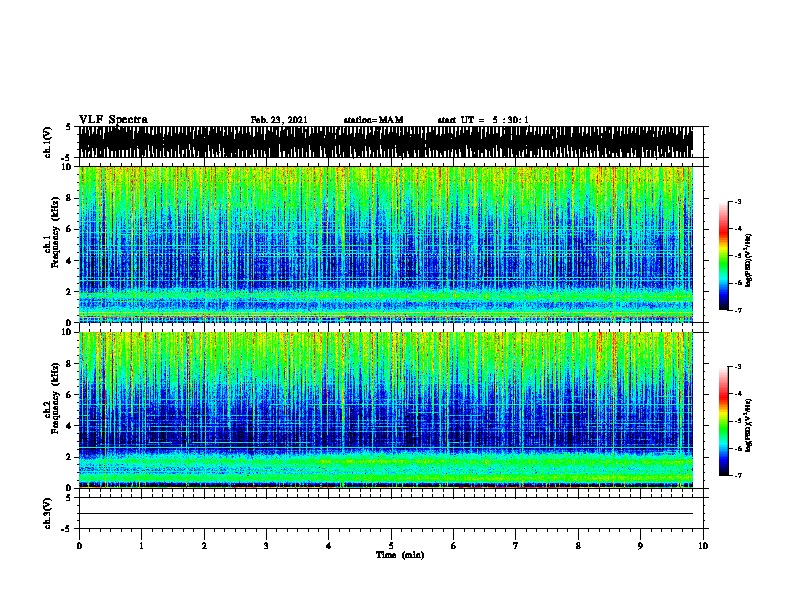Click the ch.3 flat voltage trace panel

391,513
